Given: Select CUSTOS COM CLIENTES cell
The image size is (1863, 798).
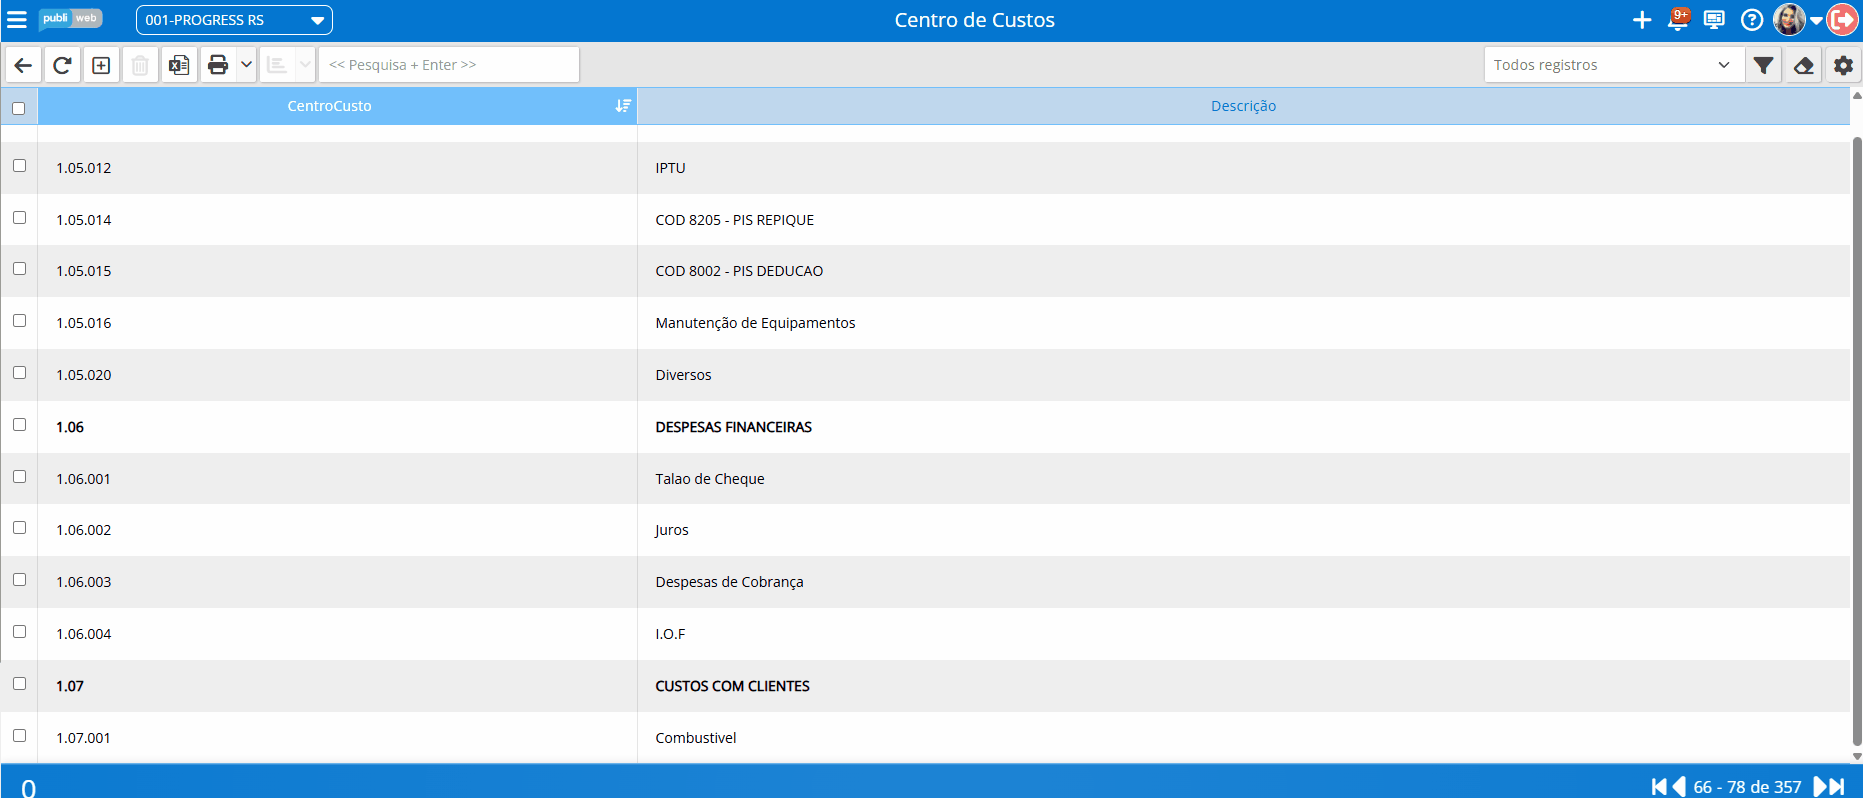Looking at the screenshot, I should (x=1243, y=686).
